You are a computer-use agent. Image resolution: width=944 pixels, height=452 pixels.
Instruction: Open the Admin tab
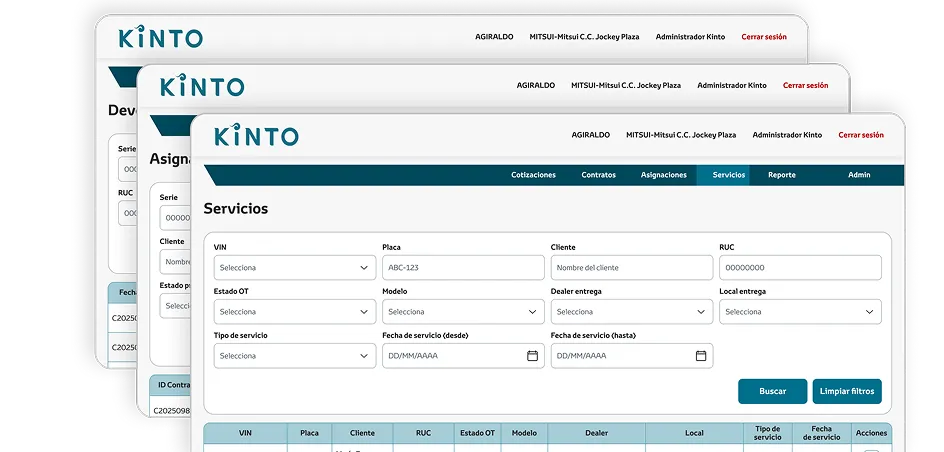859,175
